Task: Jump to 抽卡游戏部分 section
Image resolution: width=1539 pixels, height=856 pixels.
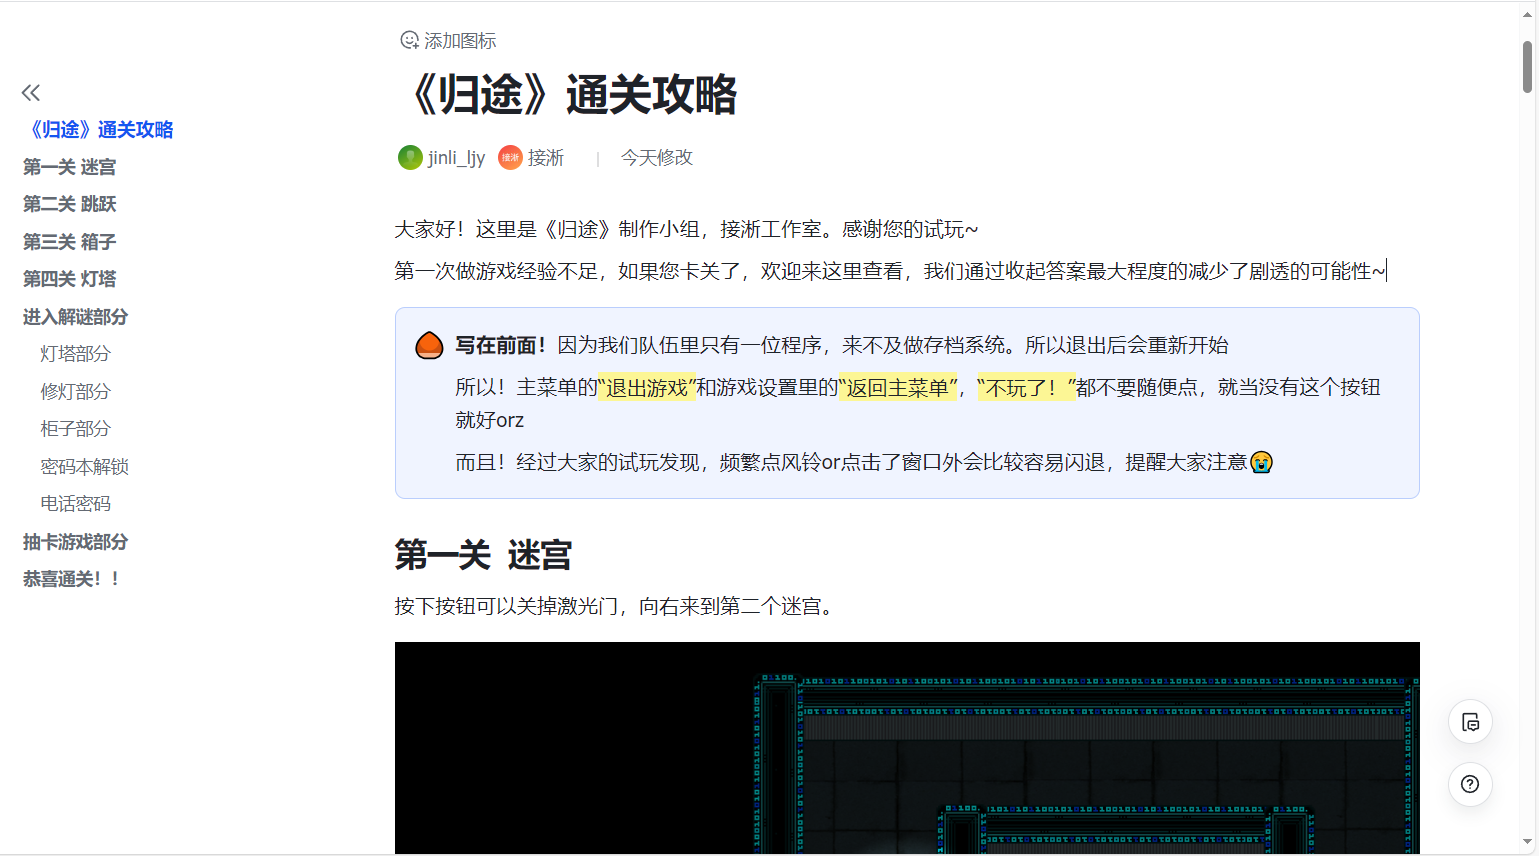Action: pyautogui.click(x=75, y=542)
